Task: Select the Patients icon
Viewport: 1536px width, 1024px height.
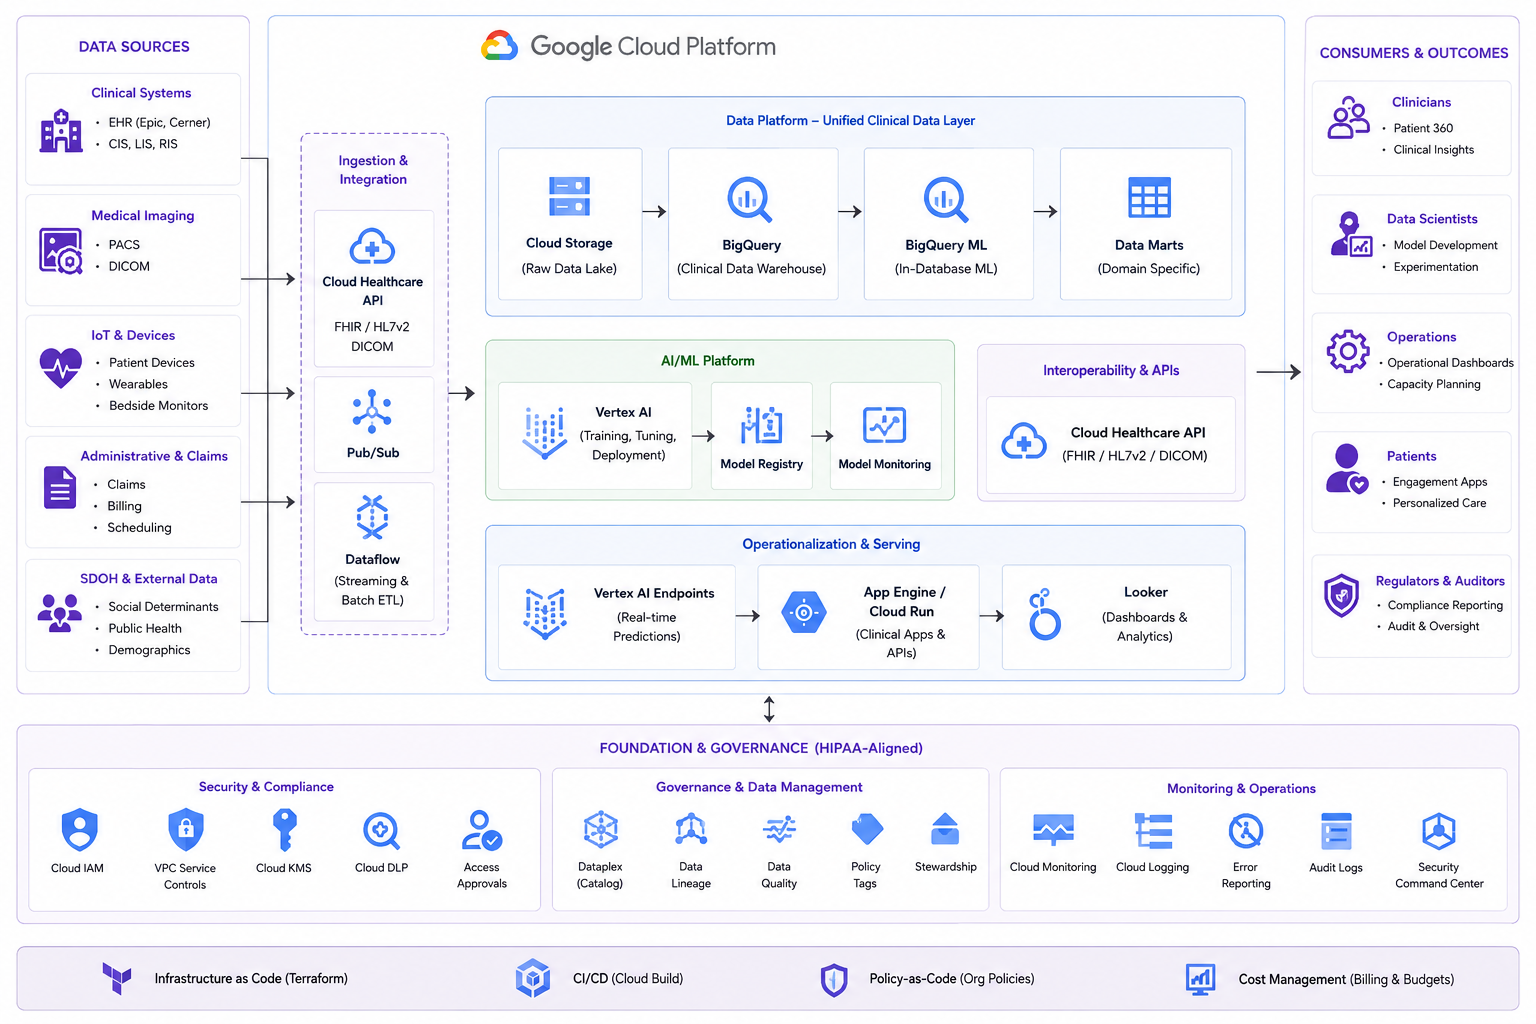Action: 1347,470
